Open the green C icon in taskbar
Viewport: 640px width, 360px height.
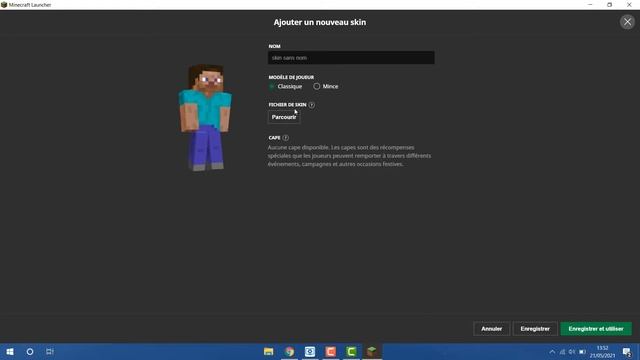(x=351, y=351)
